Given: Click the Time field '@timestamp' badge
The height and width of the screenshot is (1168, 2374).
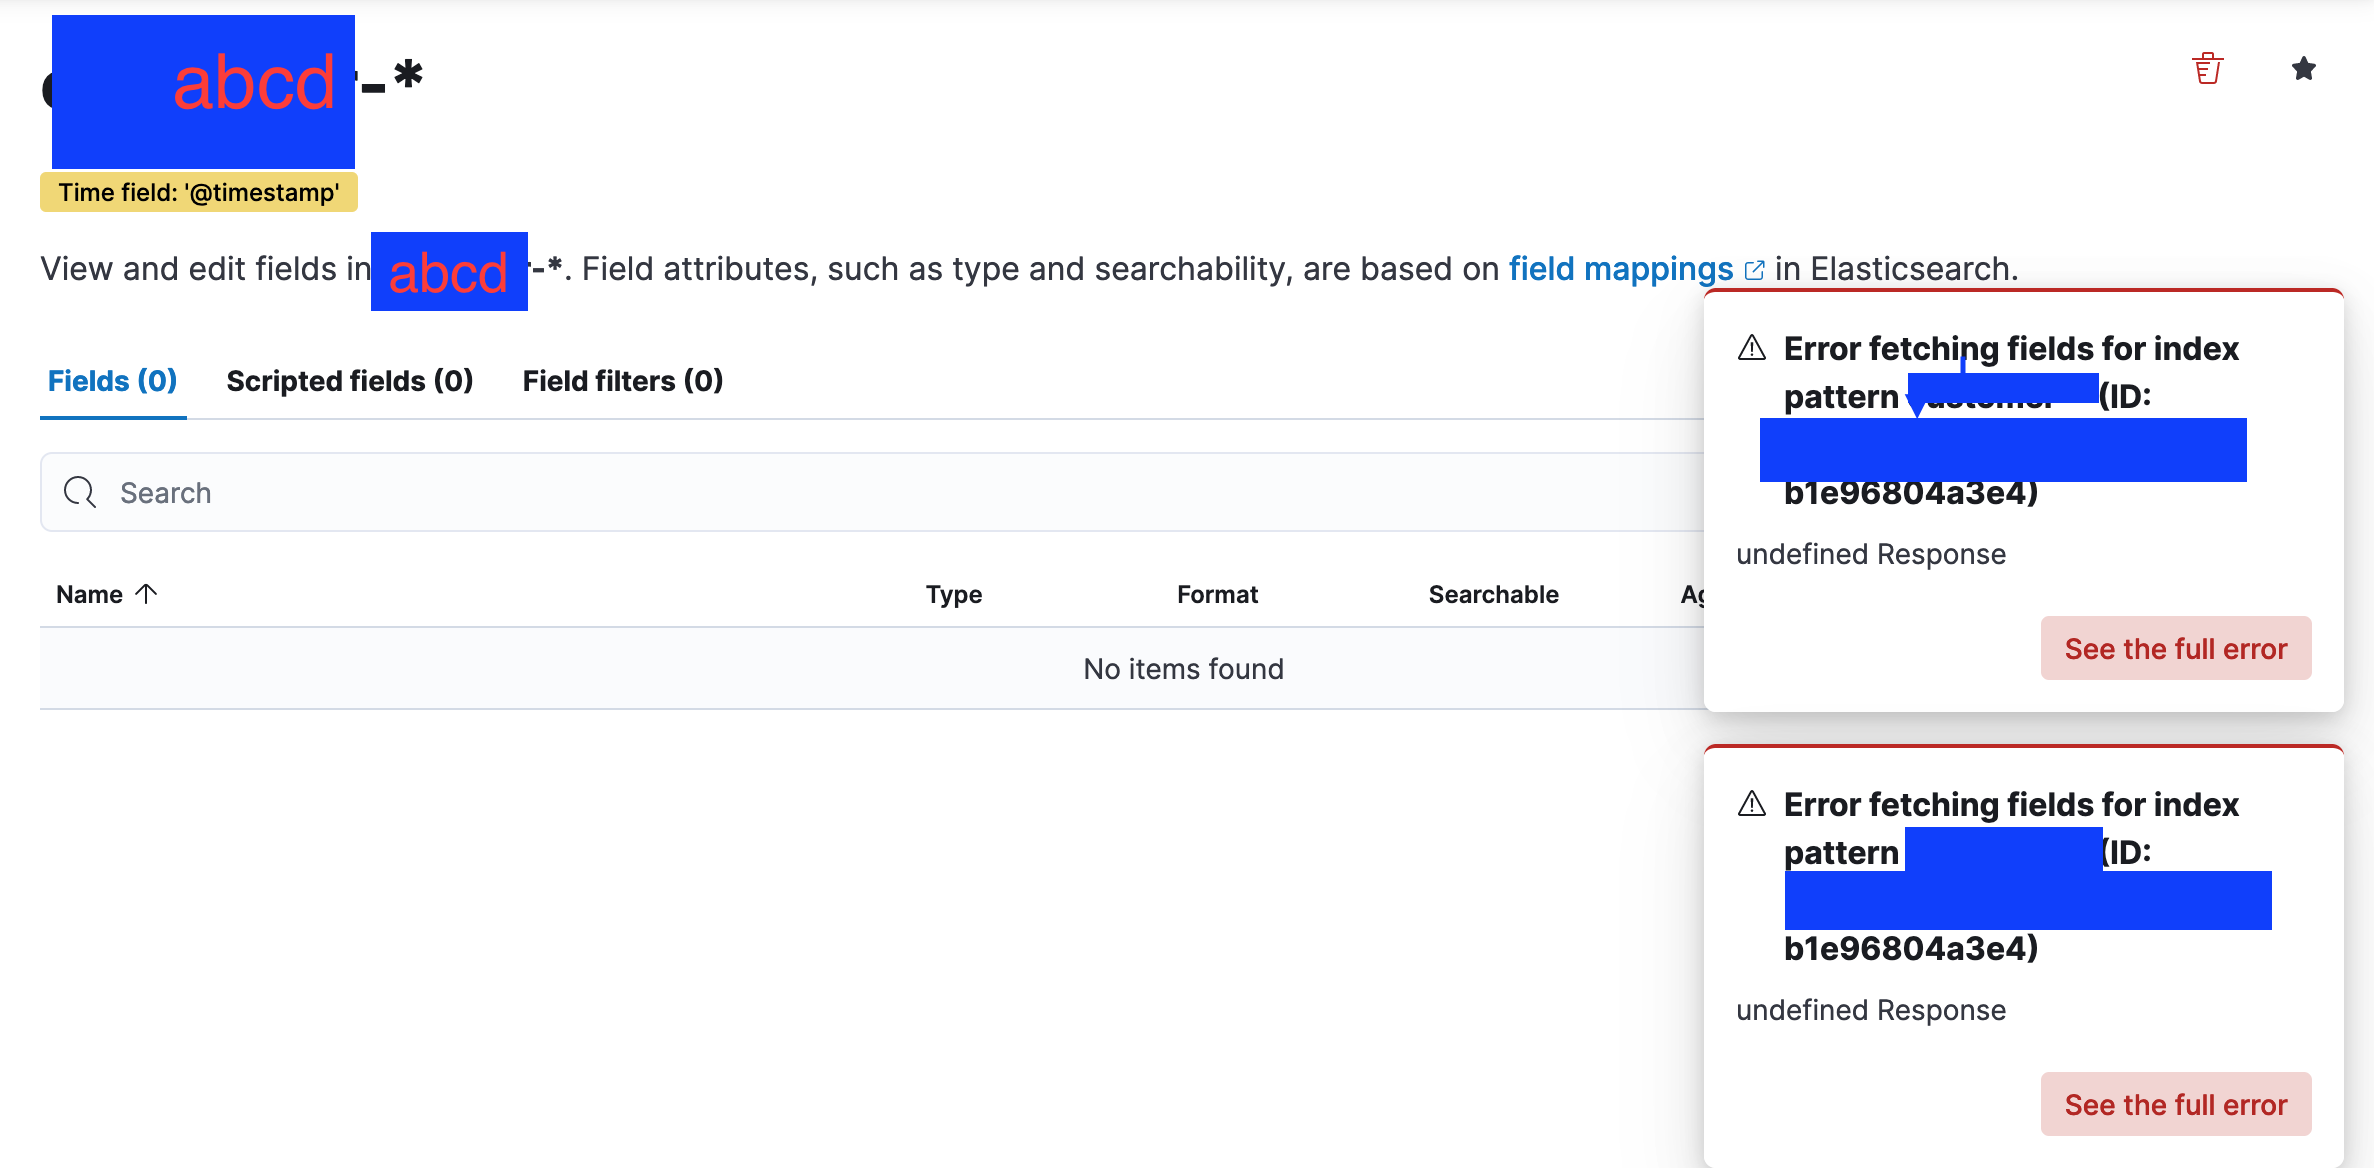Looking at the screenshot, I should click(199, 192).
